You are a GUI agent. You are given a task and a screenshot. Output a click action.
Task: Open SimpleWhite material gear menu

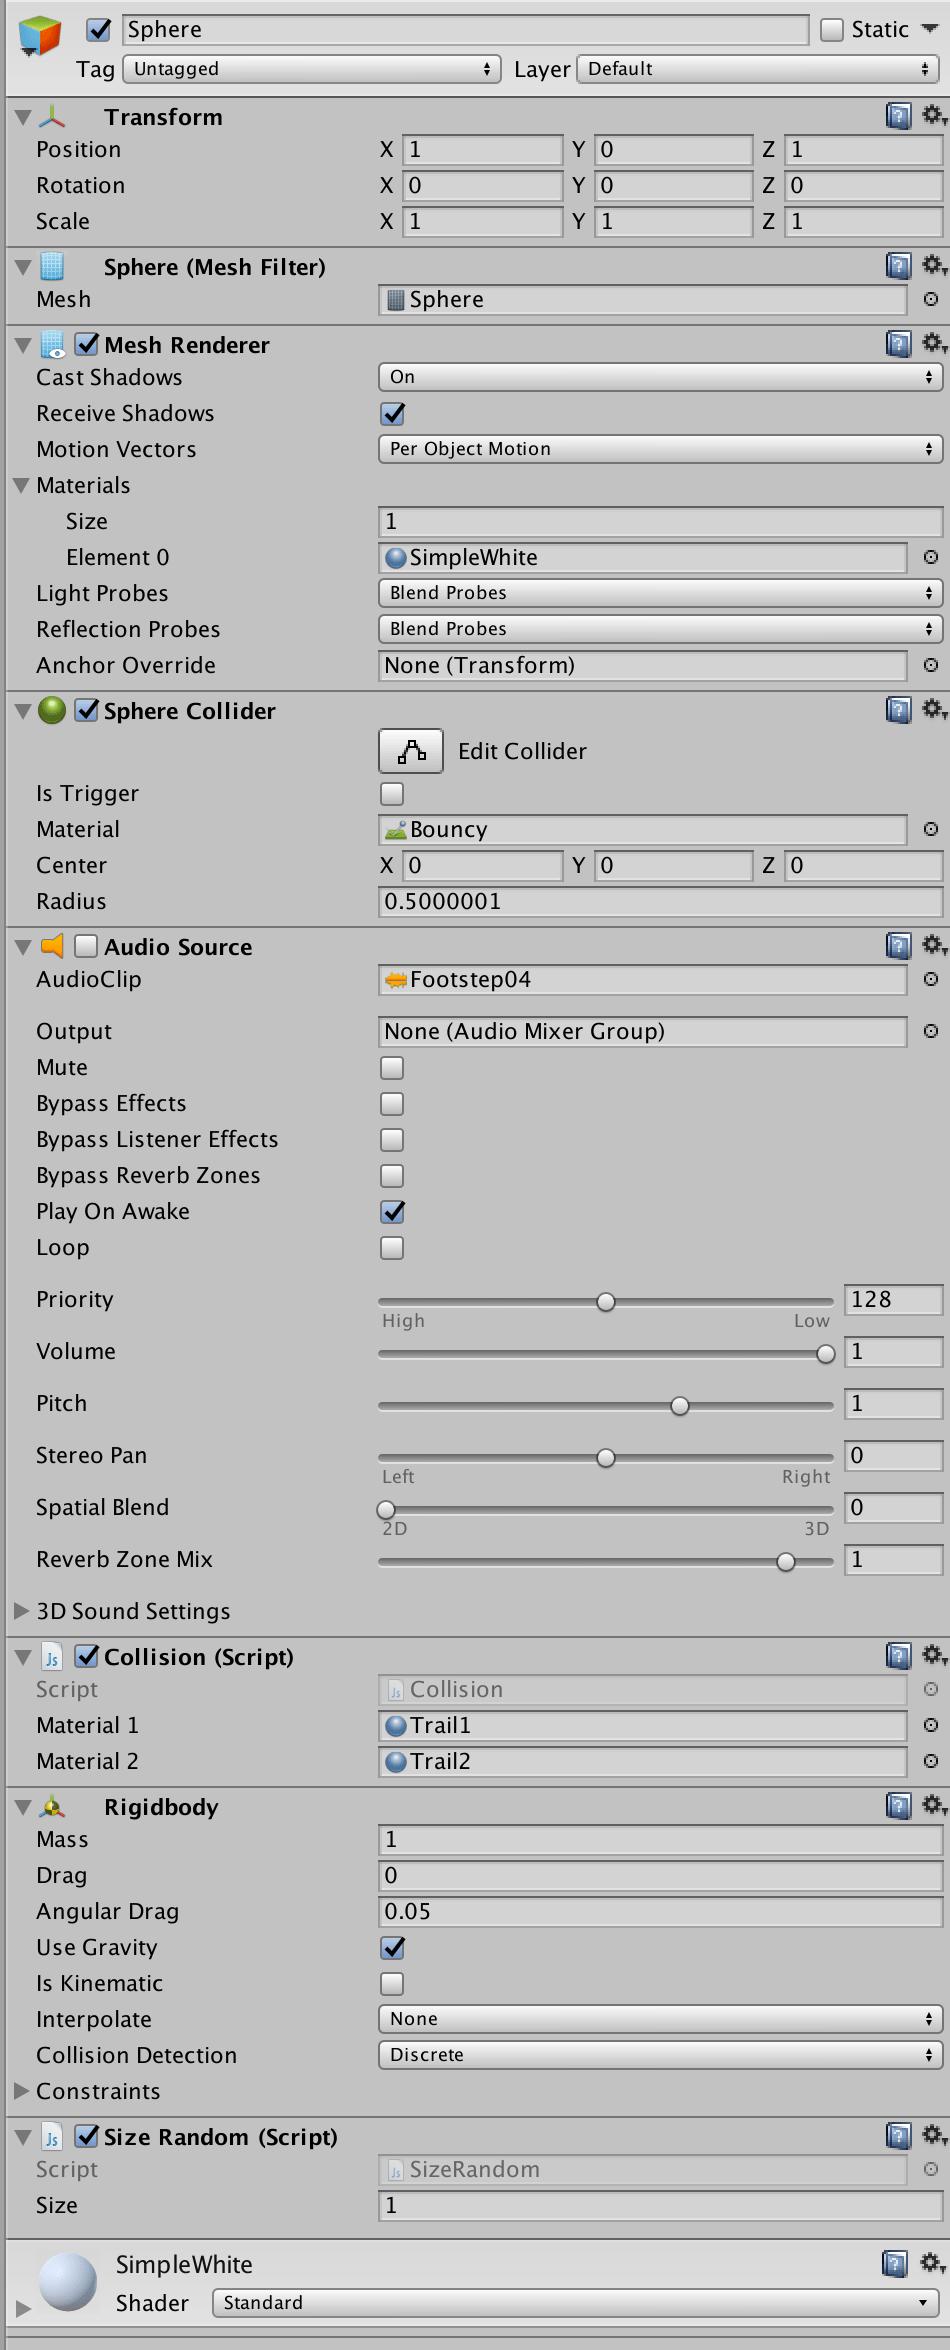(x=934, y=2263)
